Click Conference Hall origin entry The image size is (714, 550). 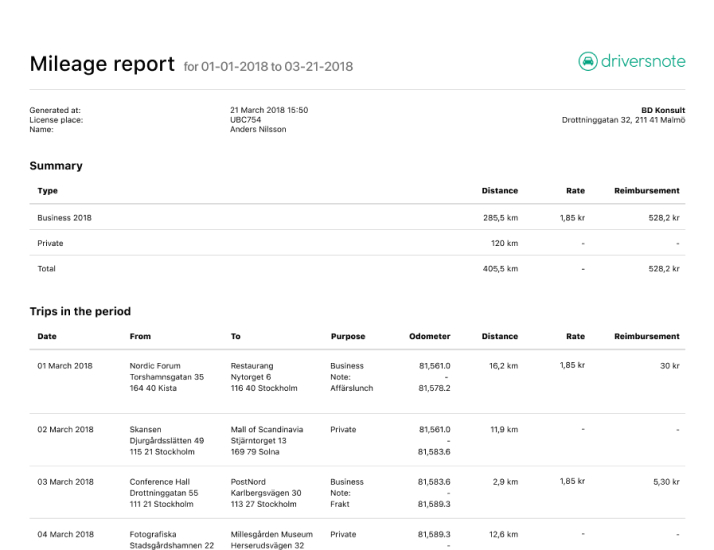click(x=164, y=493)
